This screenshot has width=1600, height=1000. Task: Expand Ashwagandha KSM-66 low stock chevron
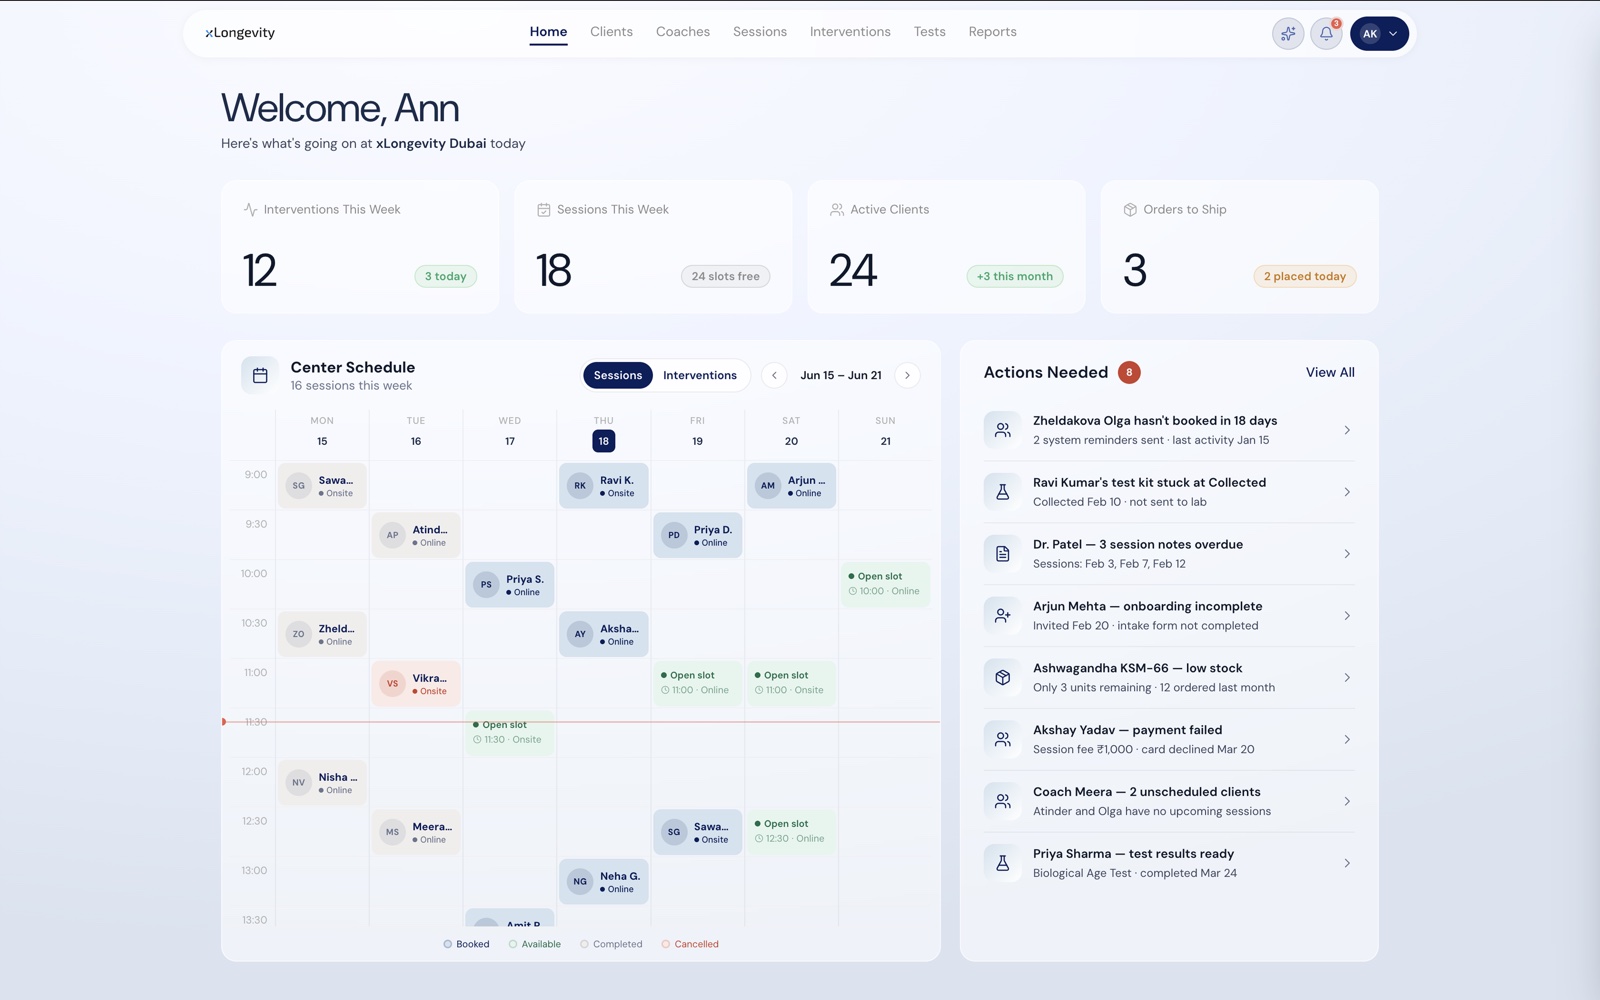1347,678
